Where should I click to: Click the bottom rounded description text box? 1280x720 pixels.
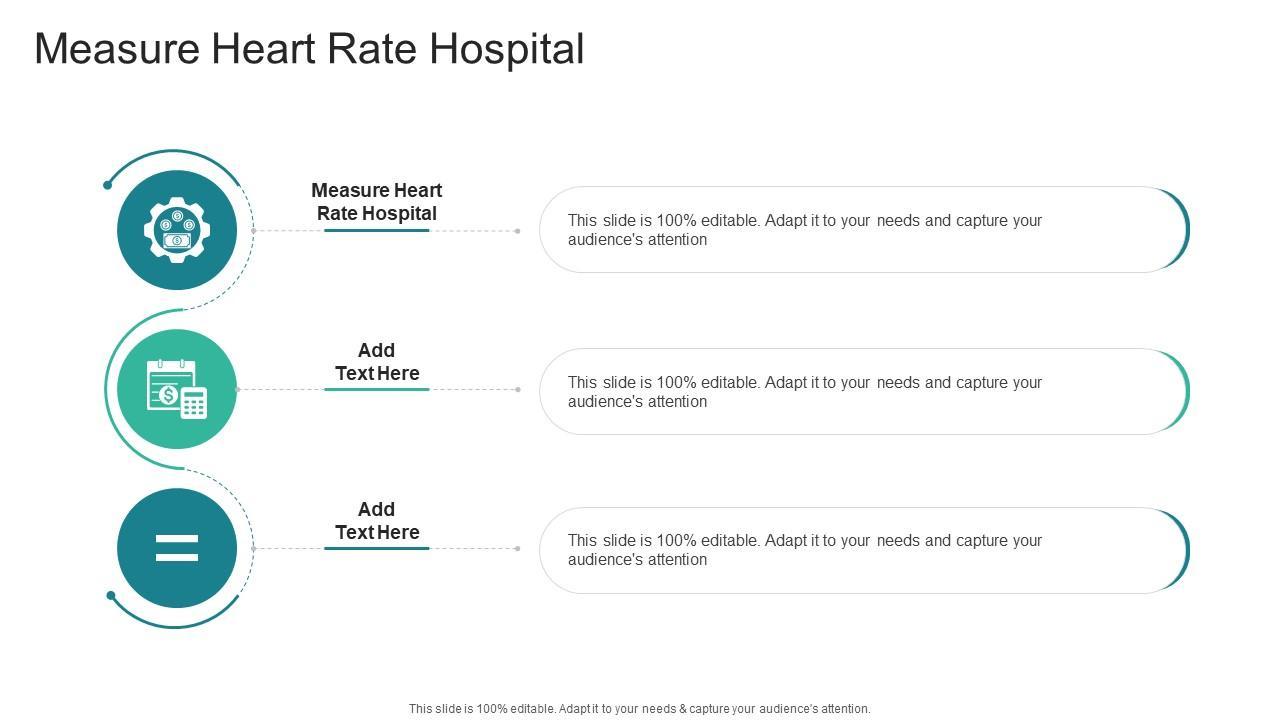coord(860,550)
